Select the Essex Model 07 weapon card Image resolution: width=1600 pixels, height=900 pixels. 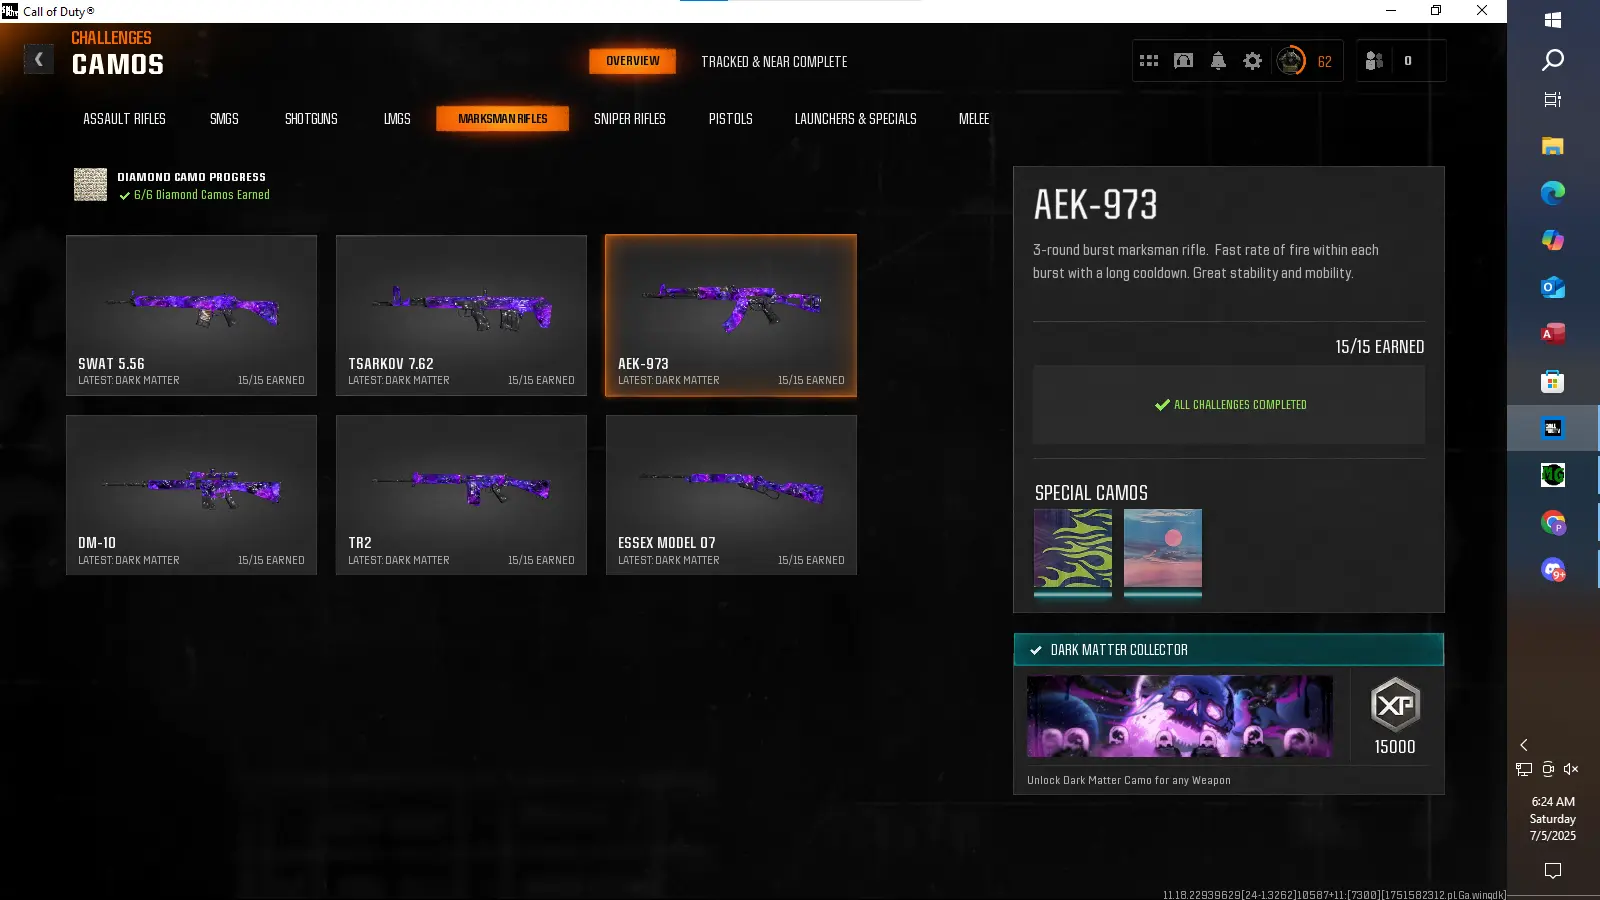coord(731,495)
